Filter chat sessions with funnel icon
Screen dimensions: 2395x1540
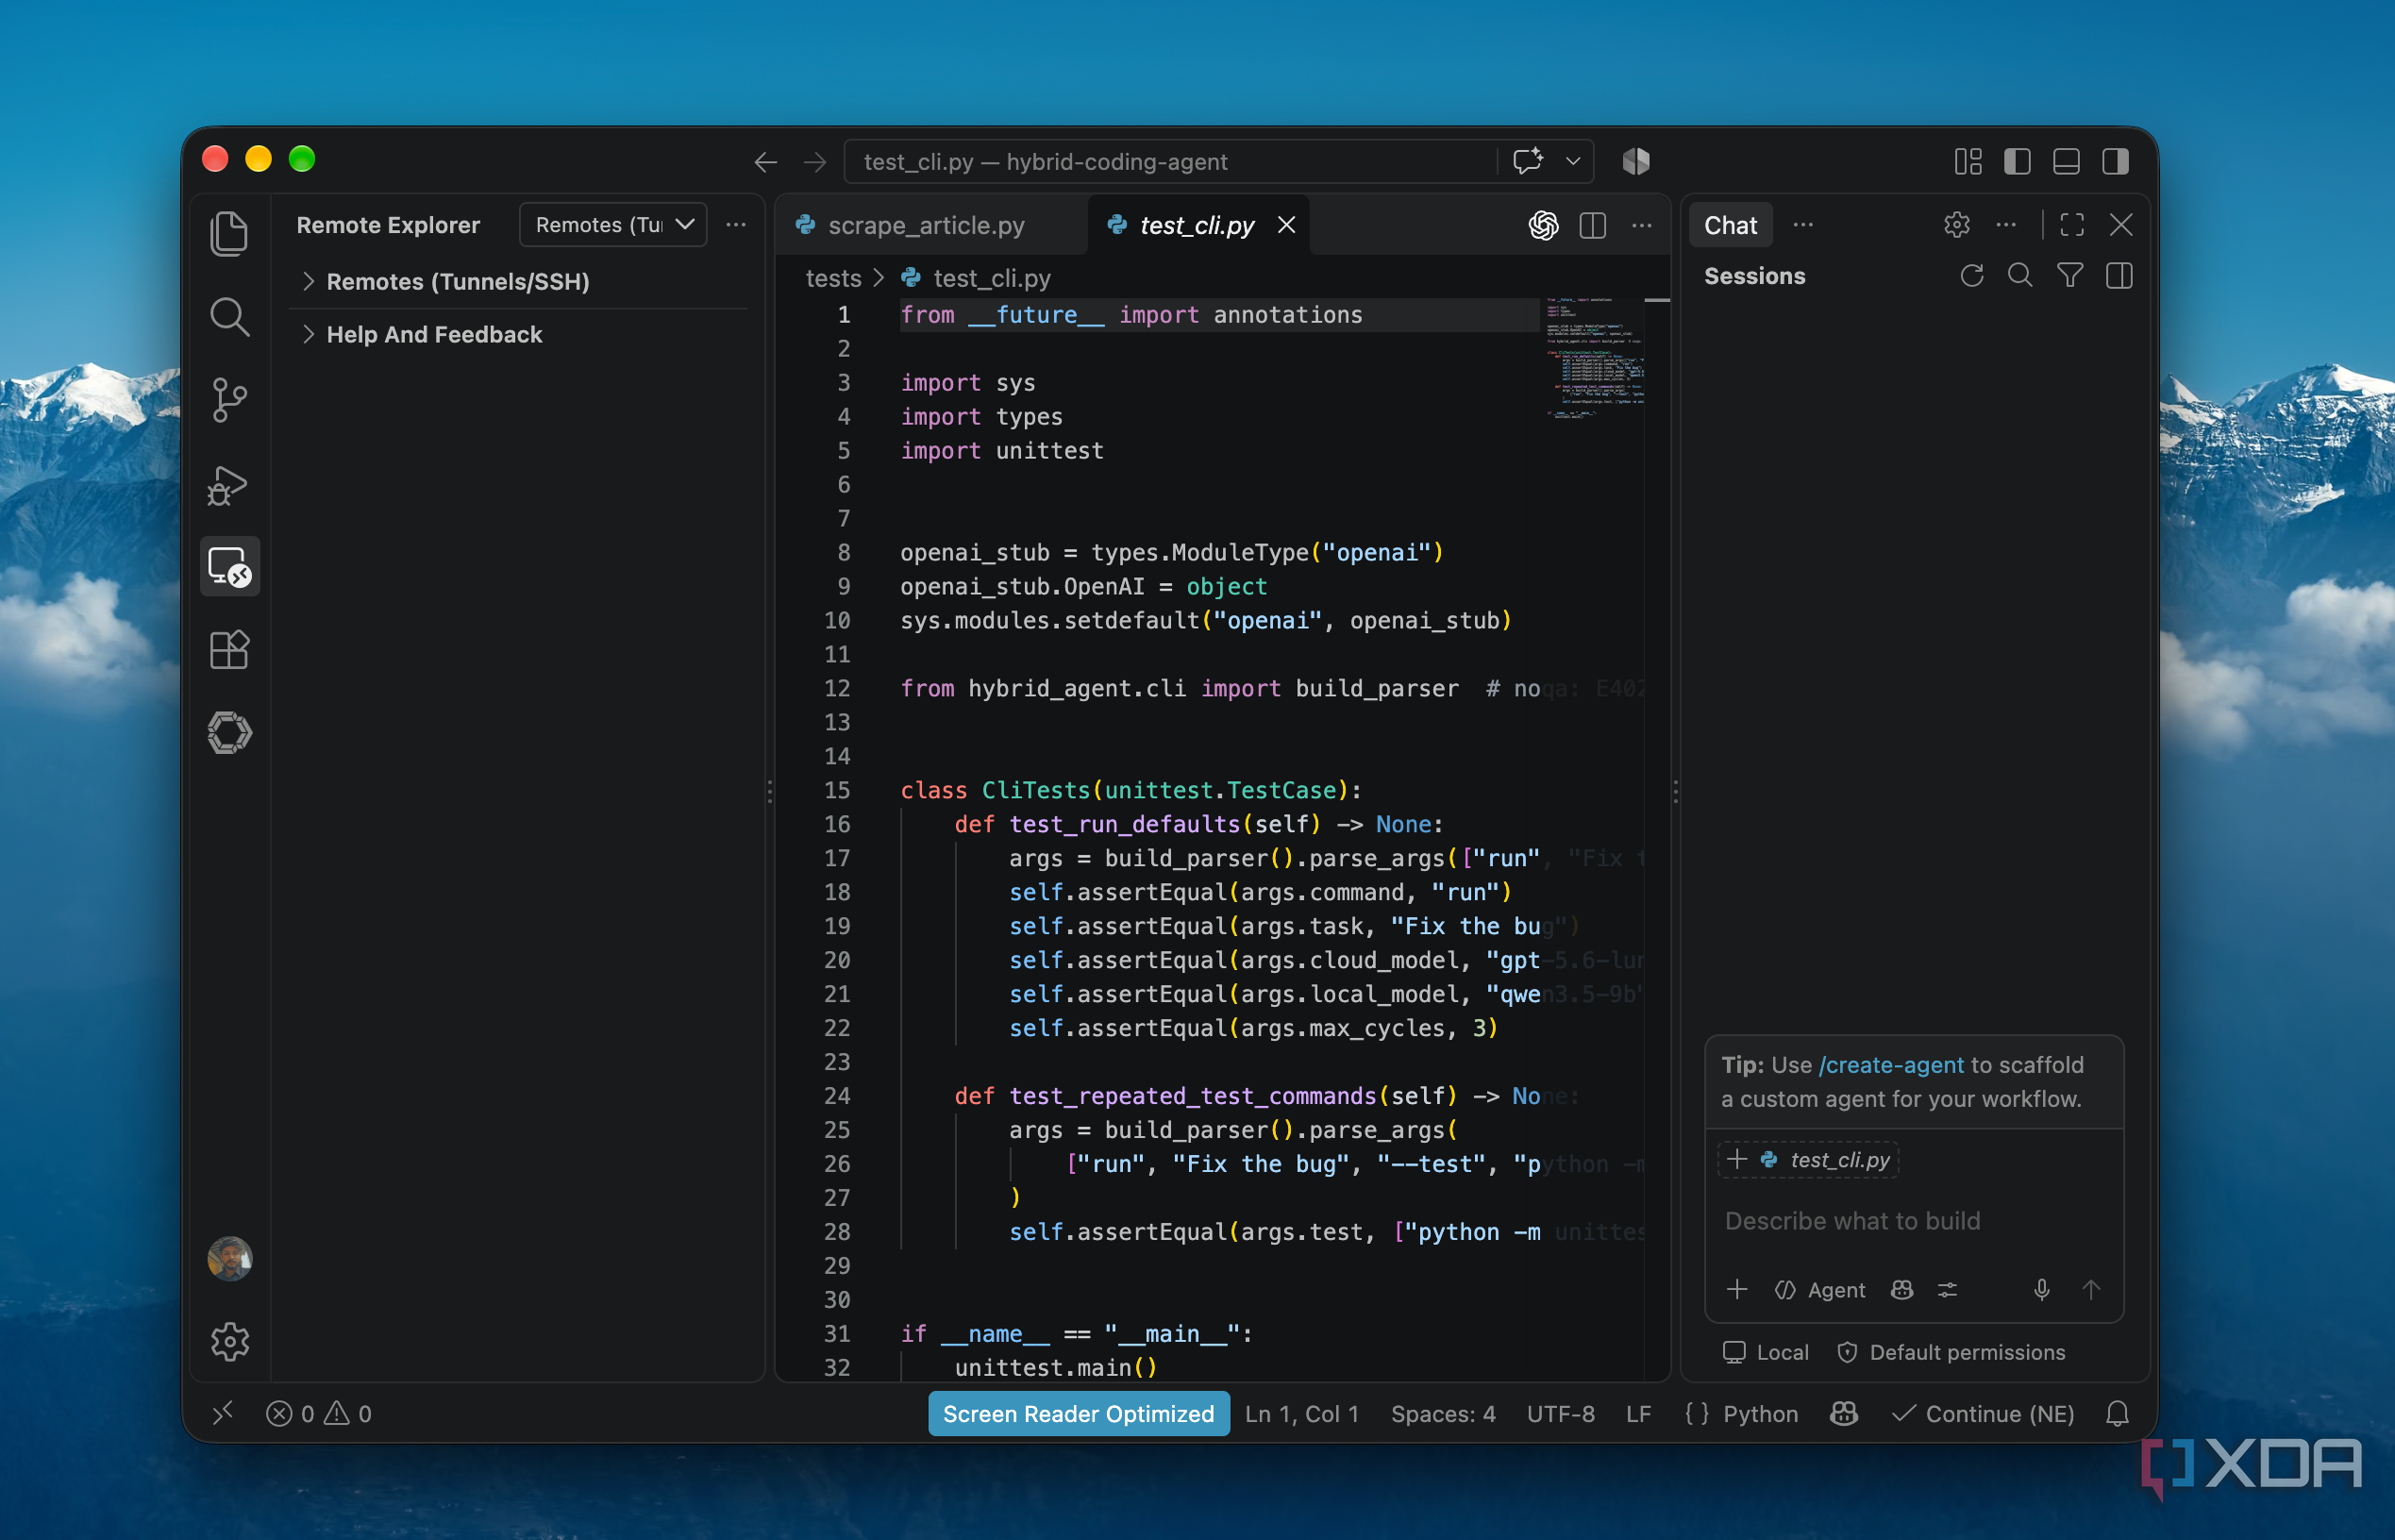pos(2069,276)
